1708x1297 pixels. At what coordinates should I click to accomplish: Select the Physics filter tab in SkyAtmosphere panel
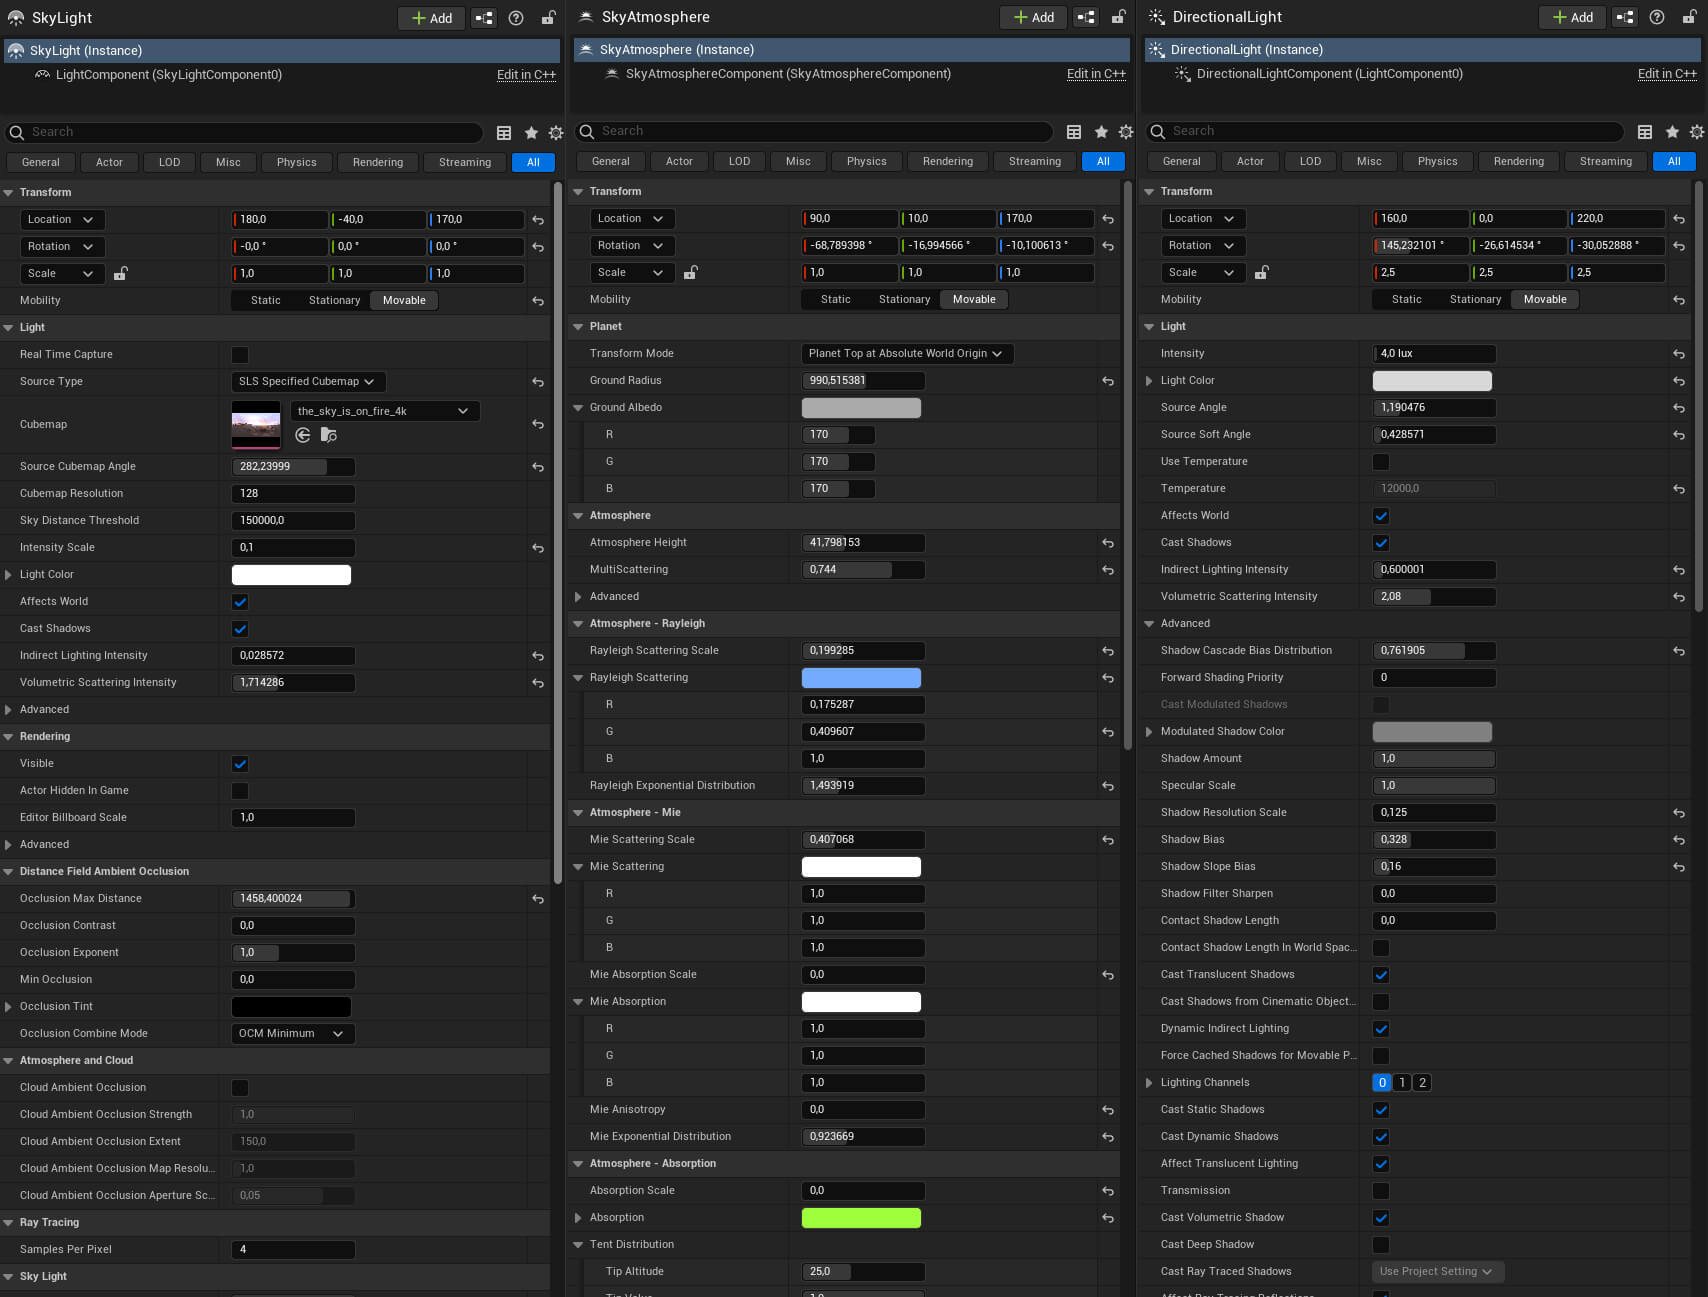(867, 161)
